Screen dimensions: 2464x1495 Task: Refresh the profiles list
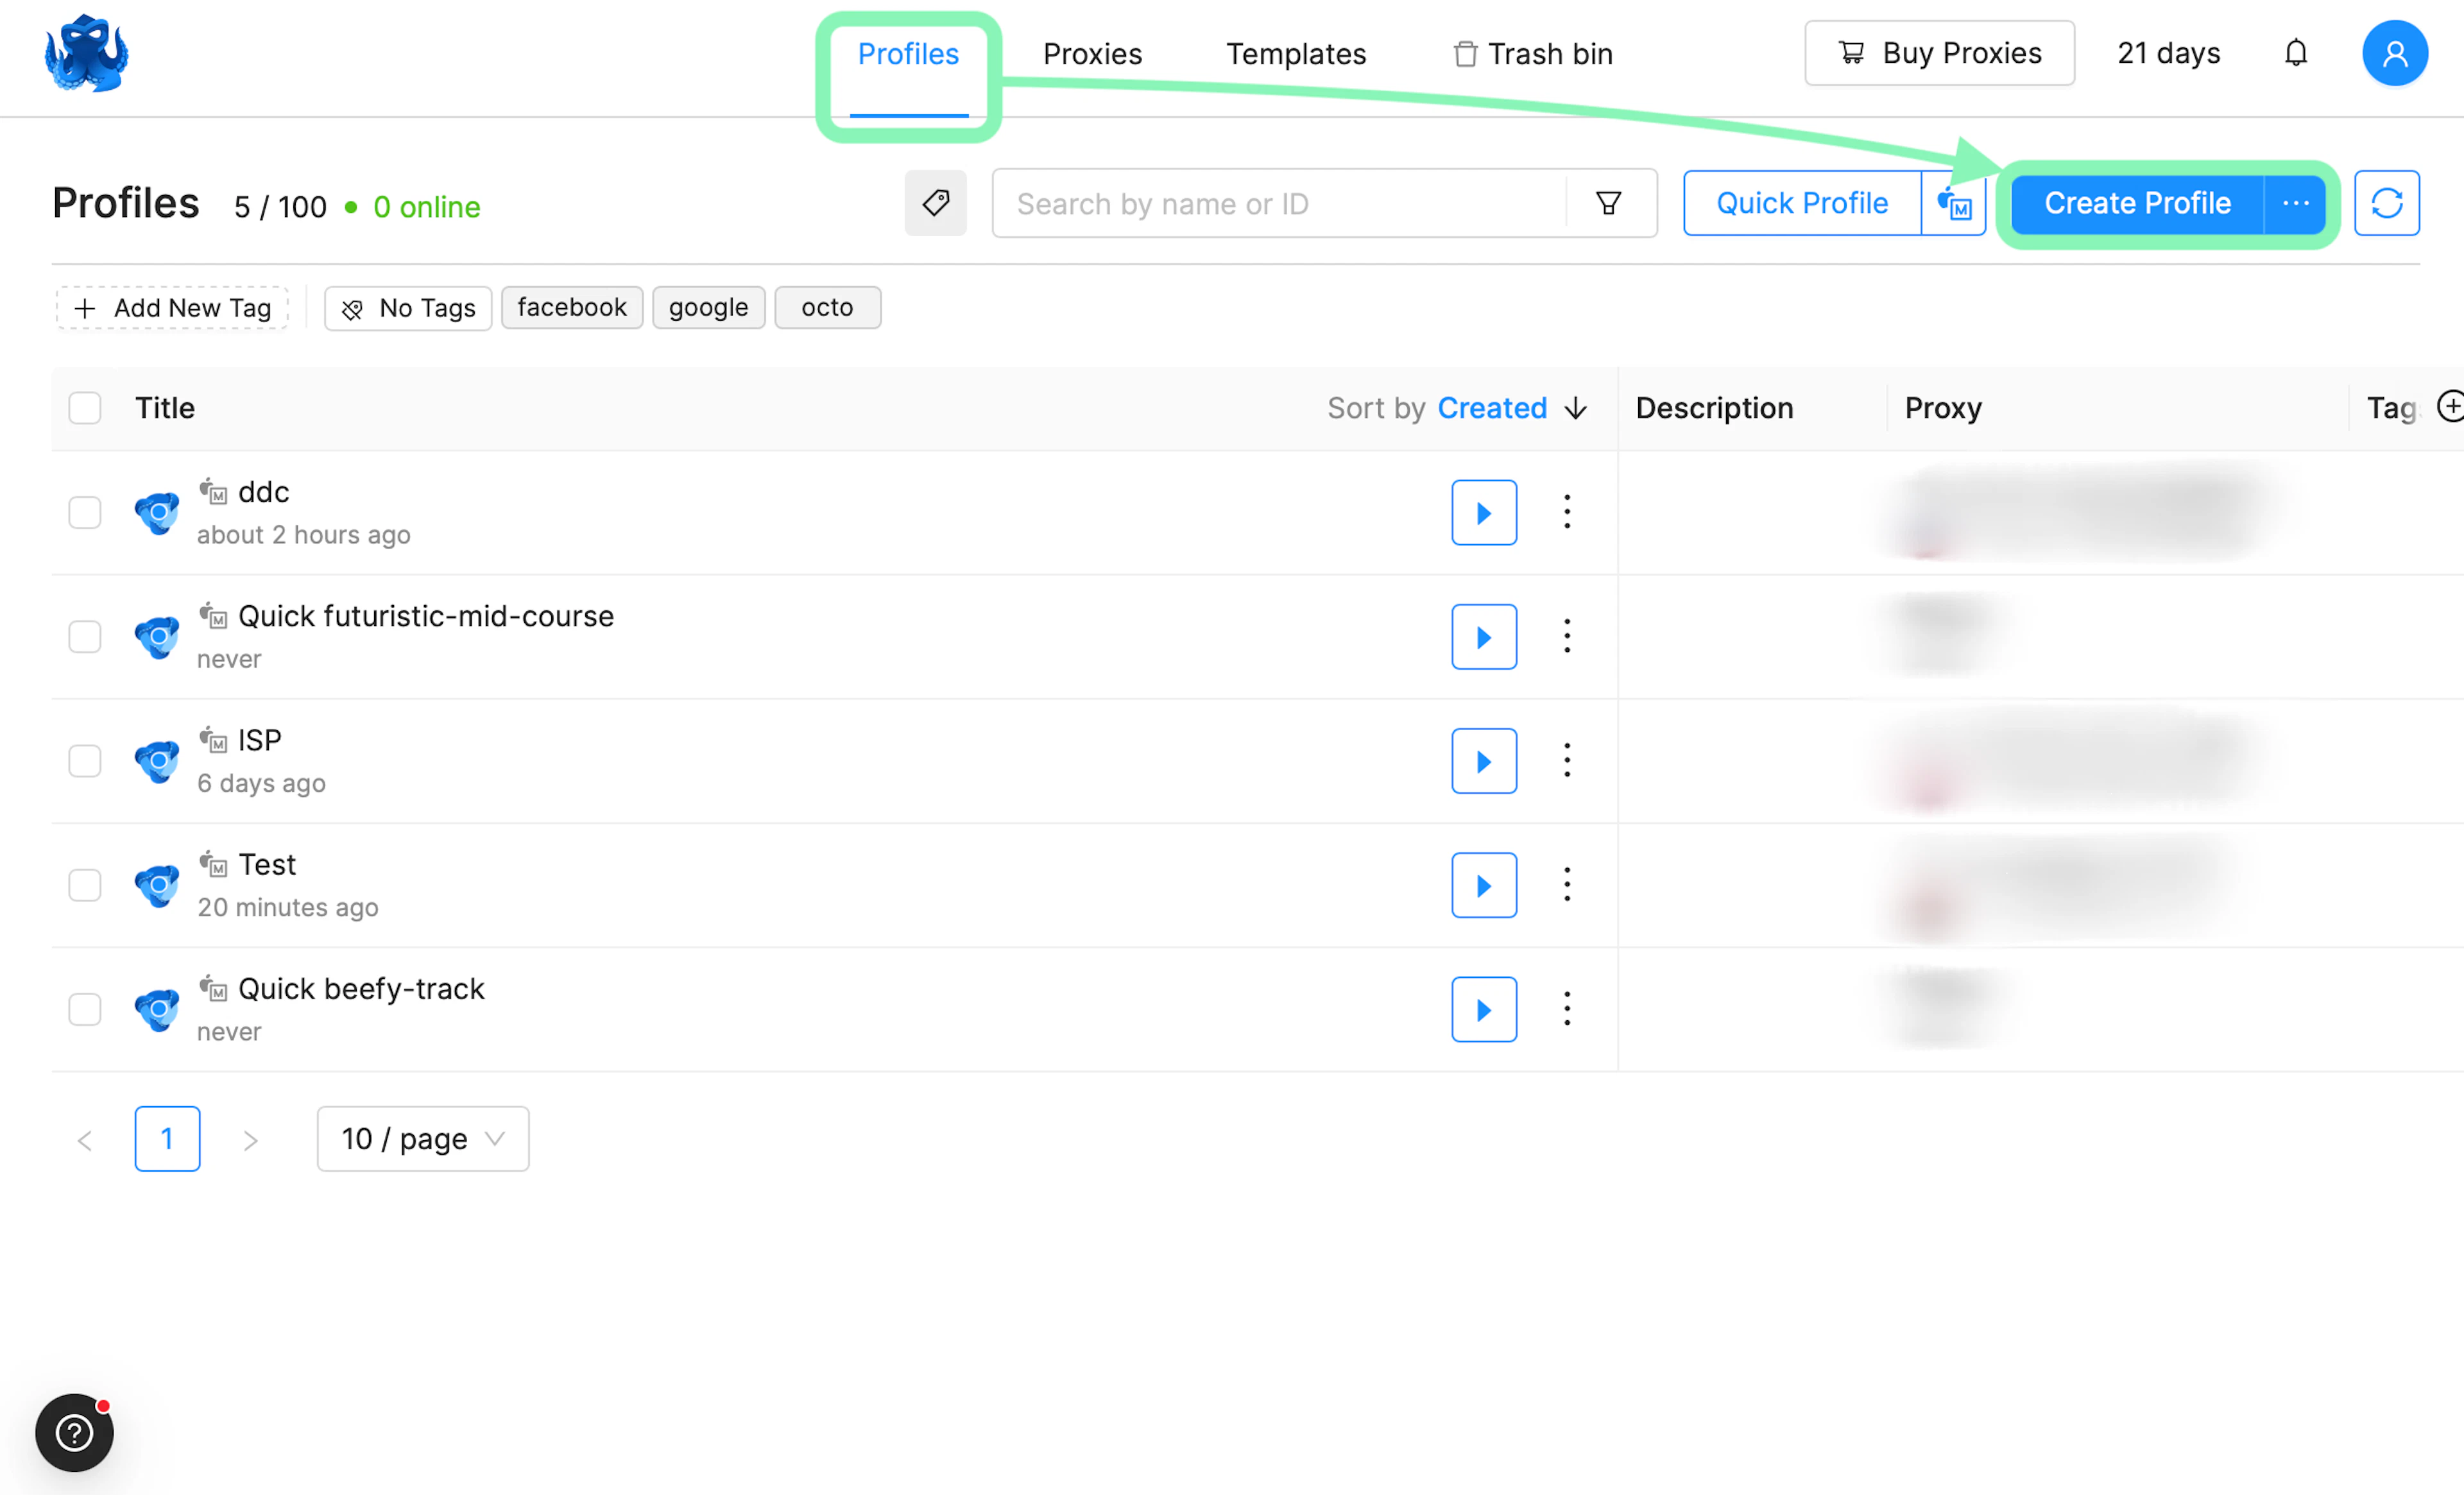click(x=2386, y=204)
